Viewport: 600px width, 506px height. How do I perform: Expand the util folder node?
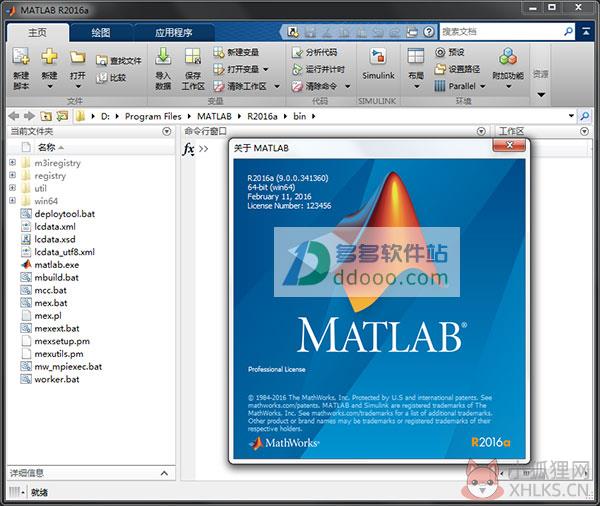[13, 188]
